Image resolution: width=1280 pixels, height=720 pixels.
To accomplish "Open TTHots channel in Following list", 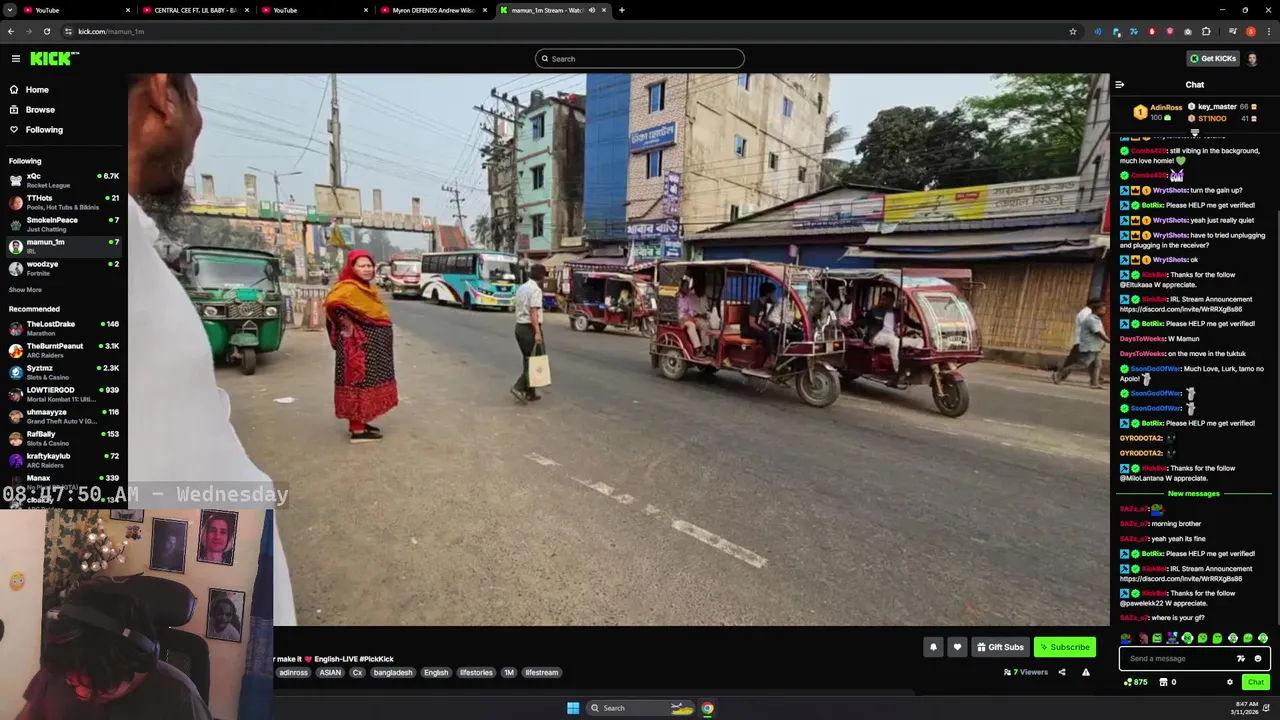I will click(x=64, y=202).
